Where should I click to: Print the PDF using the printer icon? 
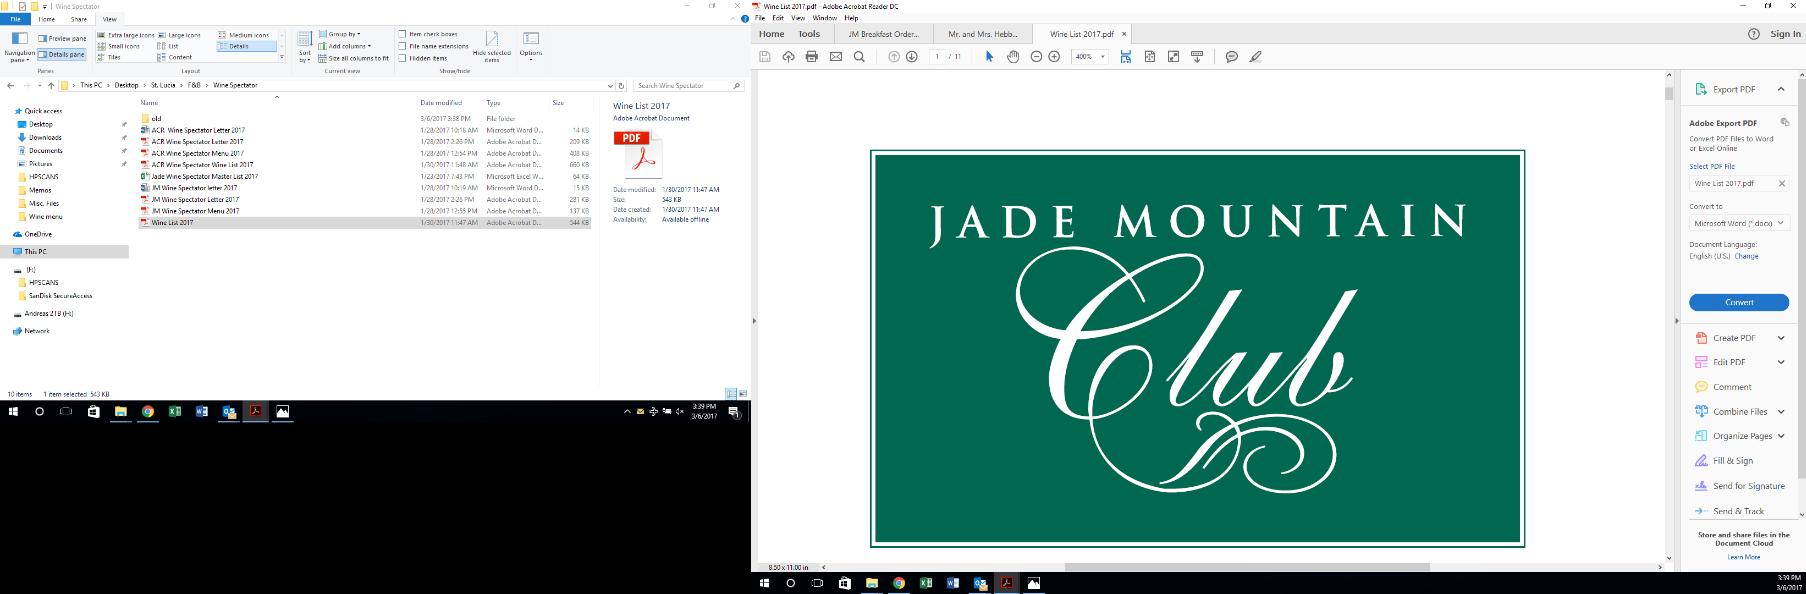(x=811, y=57)
